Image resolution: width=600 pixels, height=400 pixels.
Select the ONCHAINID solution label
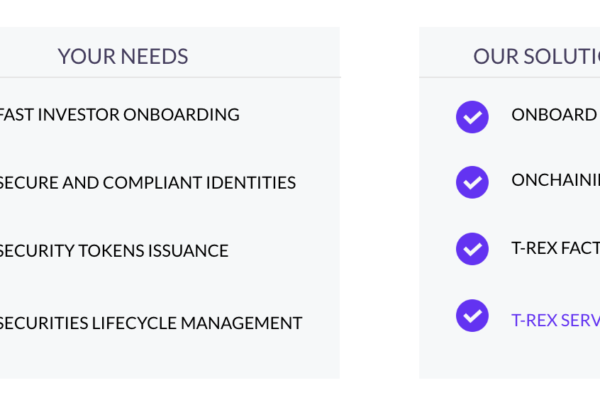click(556, 180)
